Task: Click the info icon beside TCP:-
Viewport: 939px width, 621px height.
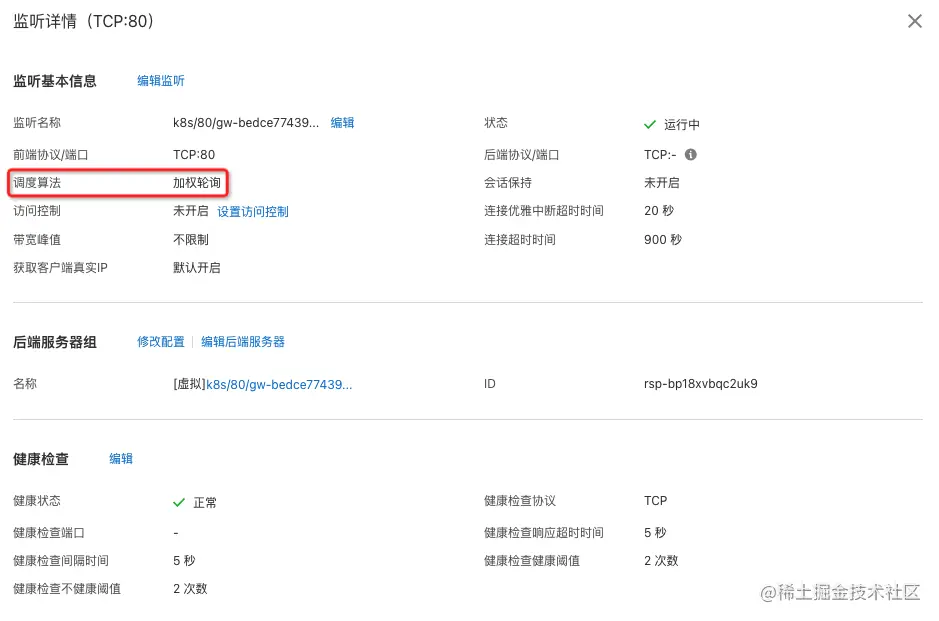Action: 690,155
